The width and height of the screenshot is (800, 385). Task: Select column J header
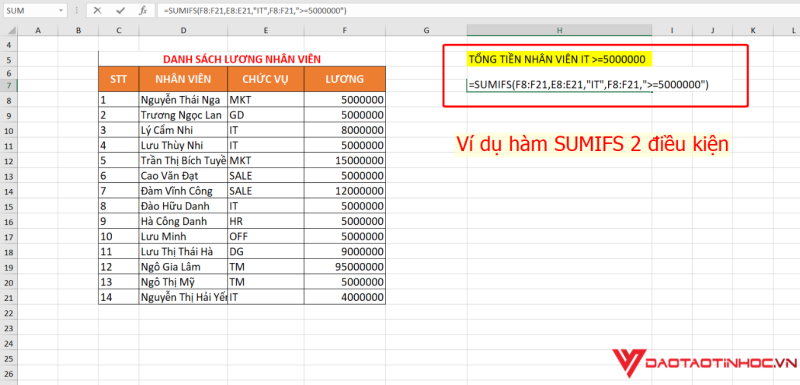[x=712, y=31]
